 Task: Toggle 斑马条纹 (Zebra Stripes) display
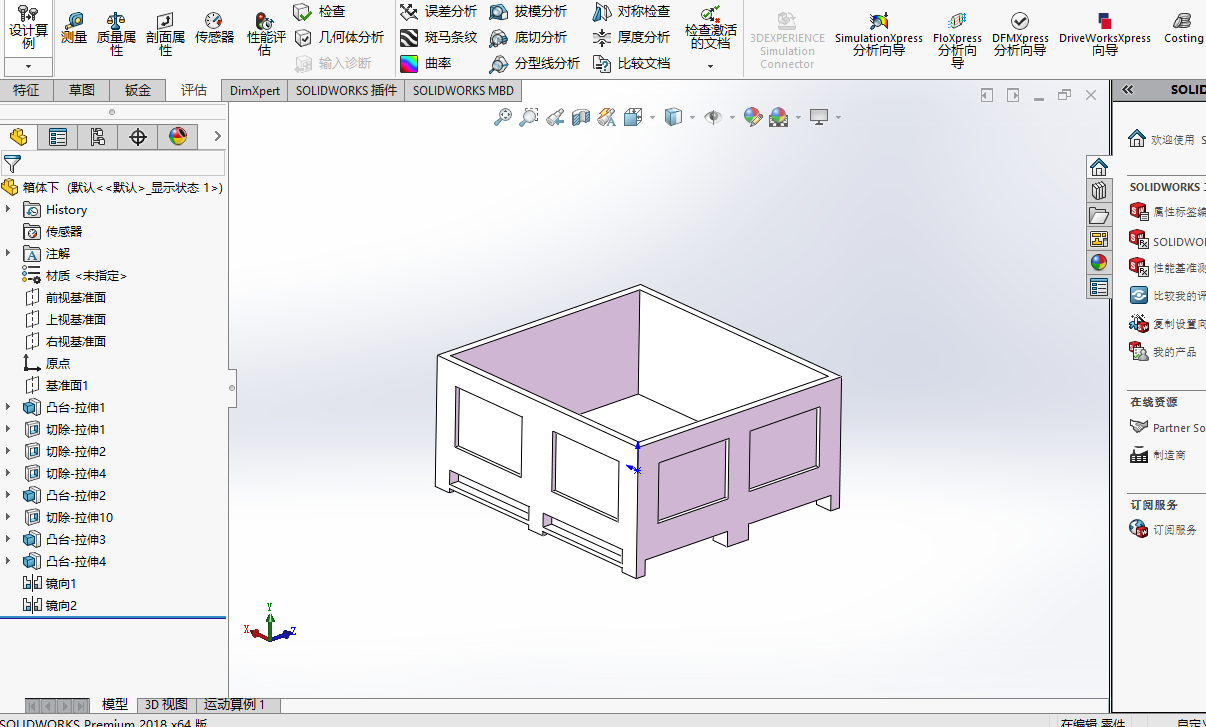(x=438, y=37)
